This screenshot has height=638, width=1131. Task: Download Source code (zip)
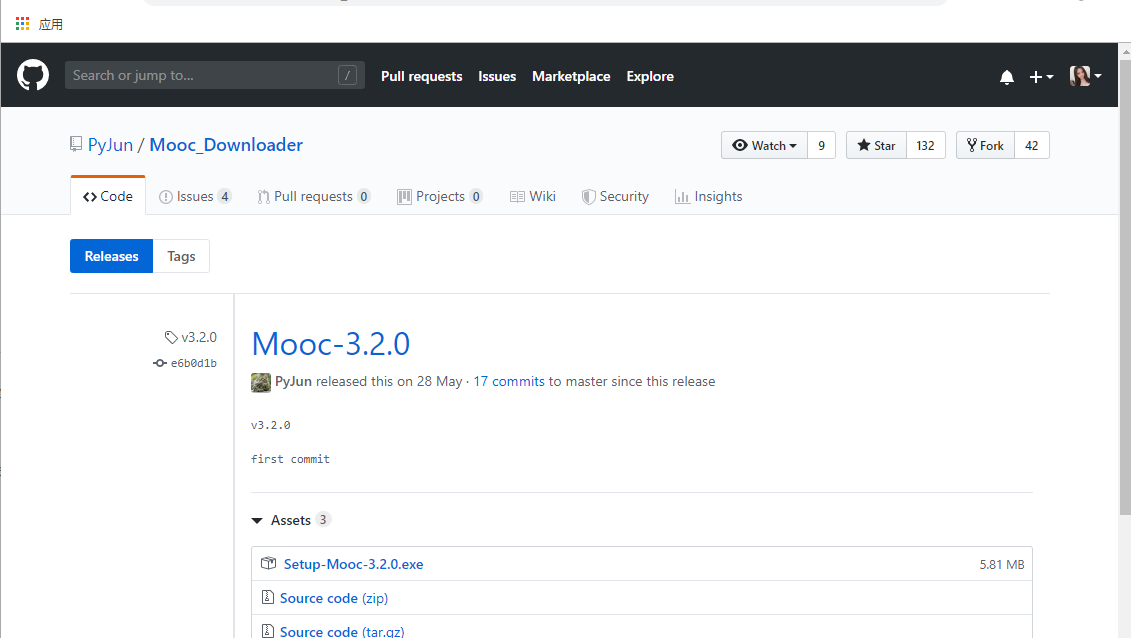click(x=334, y=598)
